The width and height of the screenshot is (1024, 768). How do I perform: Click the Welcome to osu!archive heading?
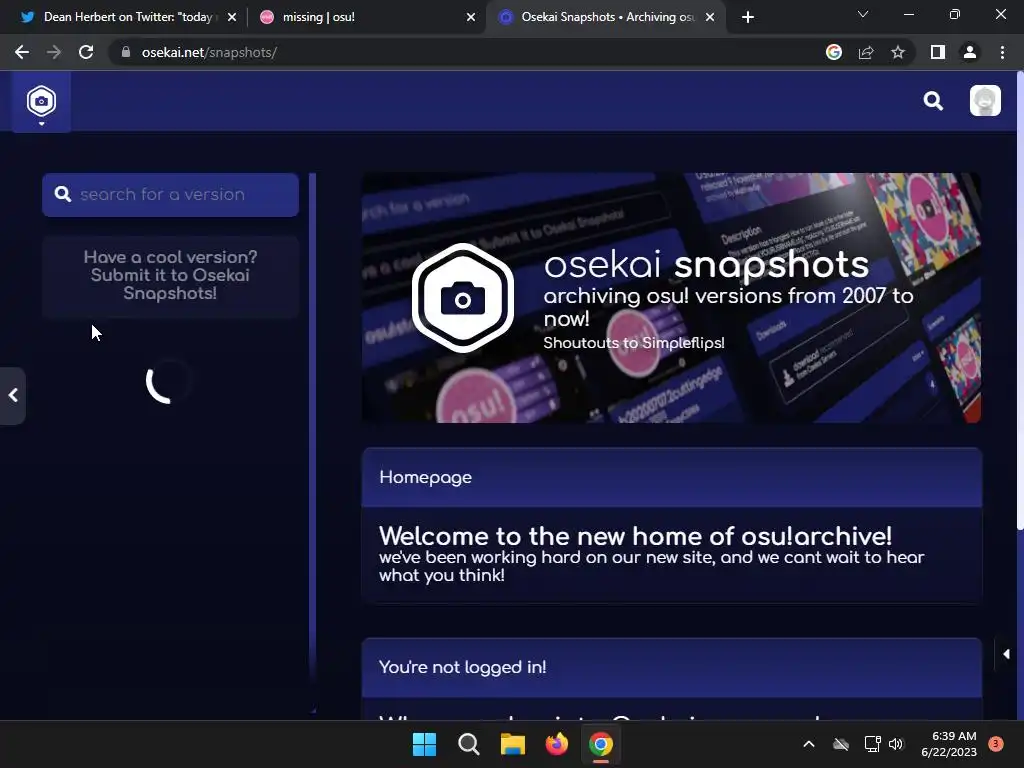click(x=635, y=536)
